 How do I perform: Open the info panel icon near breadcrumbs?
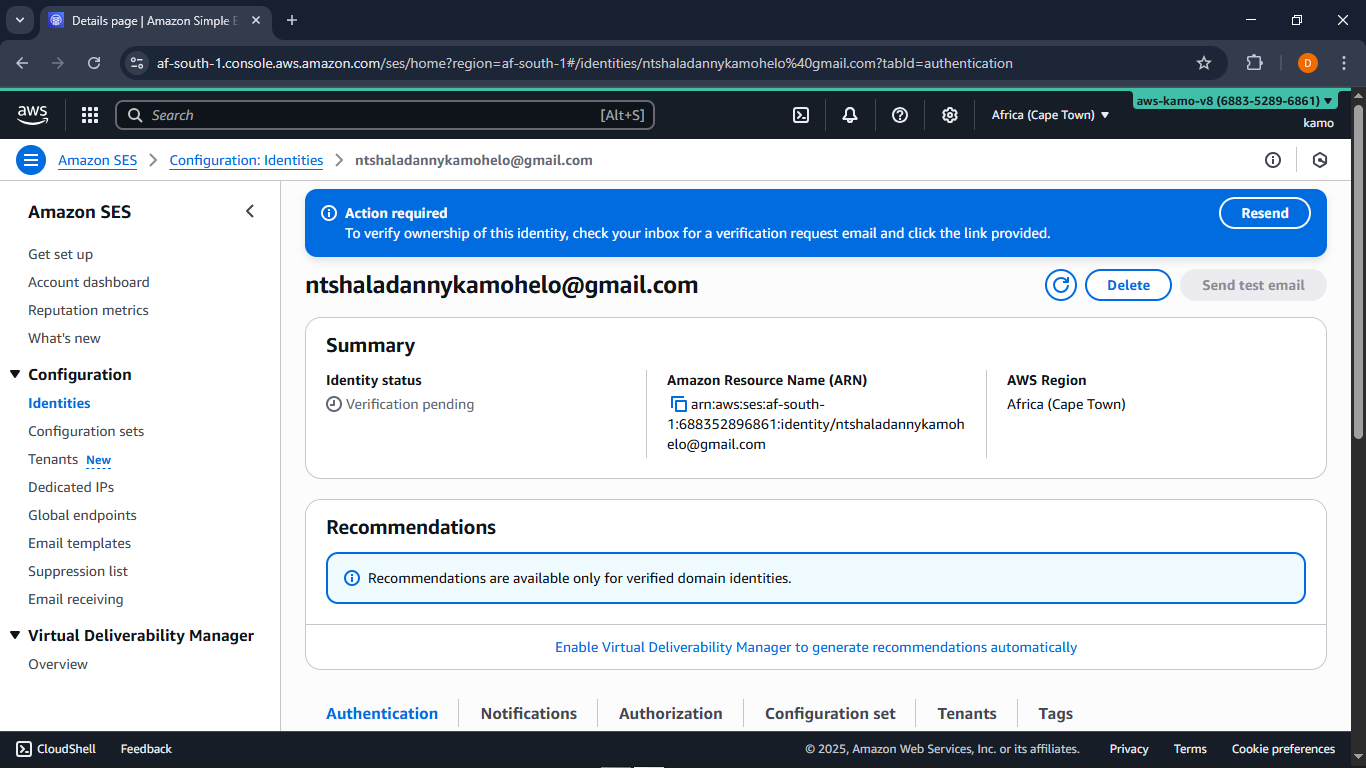pyautogui.click(x=1273, y=160)
